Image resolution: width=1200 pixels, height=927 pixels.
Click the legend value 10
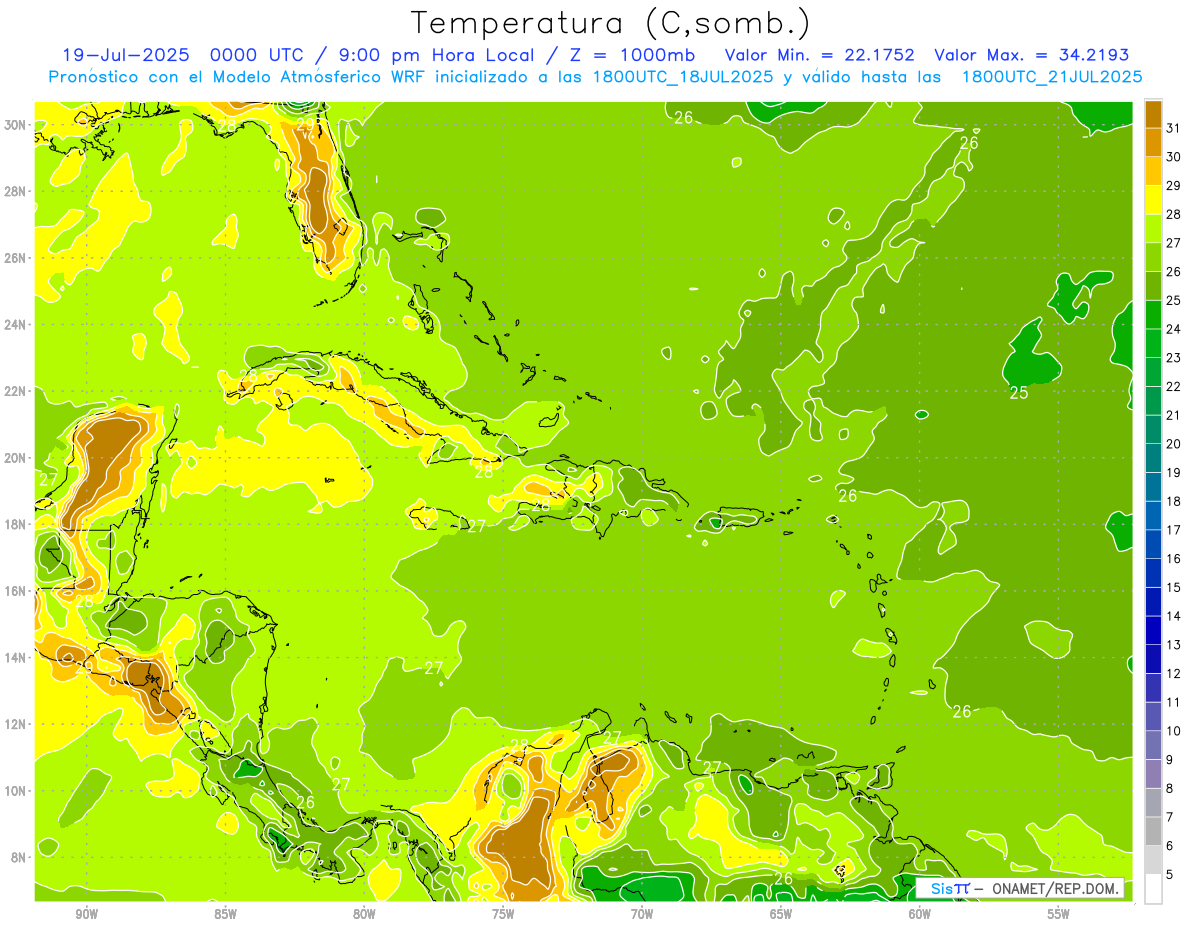[1174, 732]
